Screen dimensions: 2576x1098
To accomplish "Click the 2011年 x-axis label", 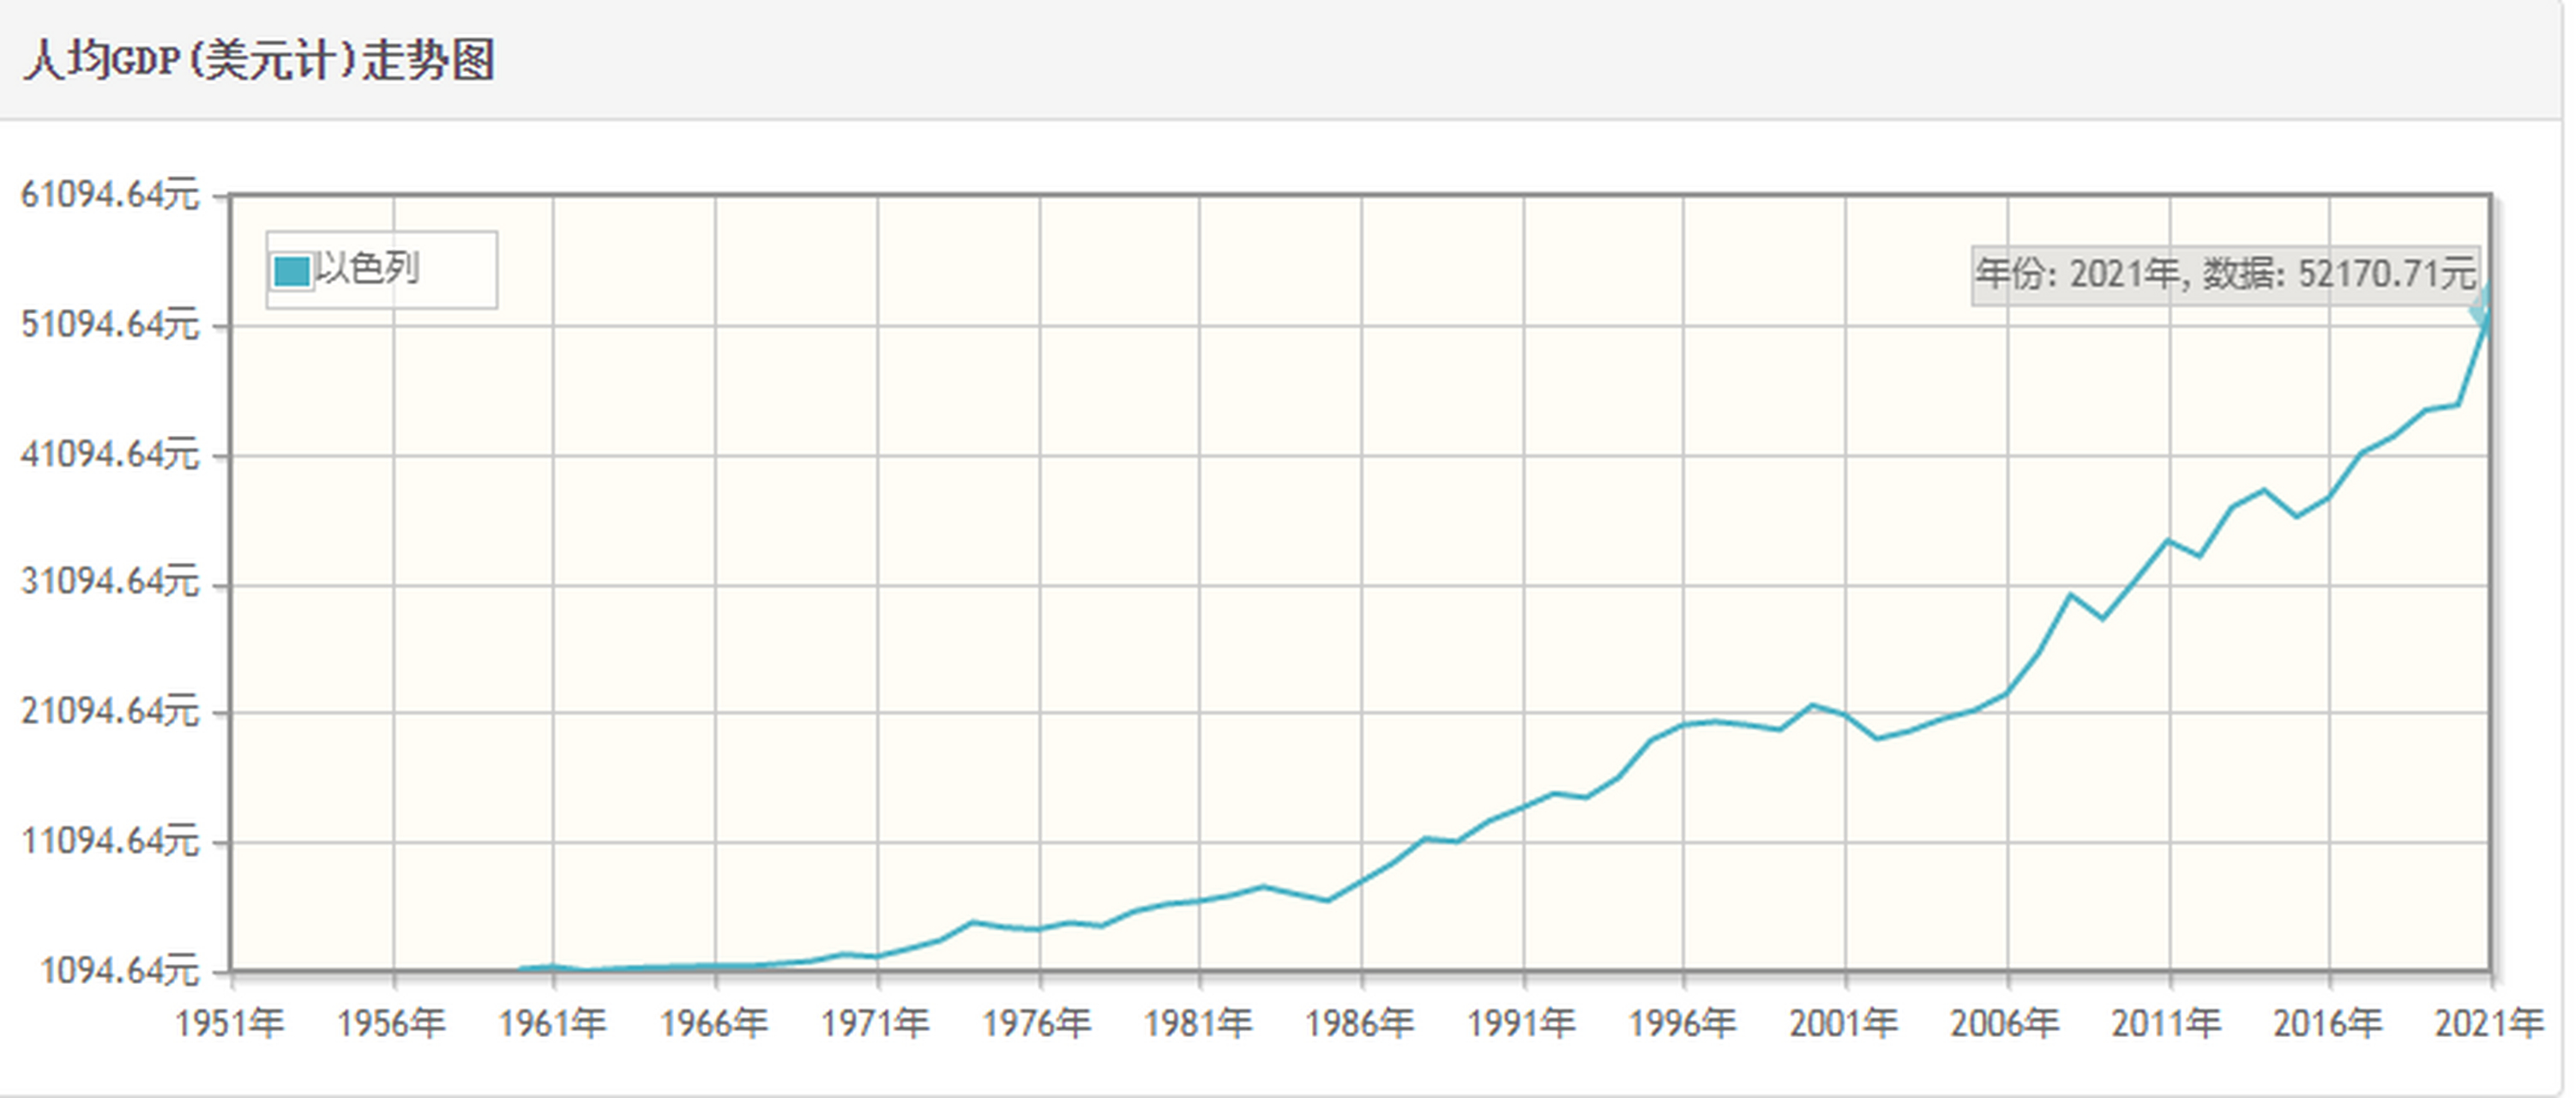I will pos(2166,1023).
